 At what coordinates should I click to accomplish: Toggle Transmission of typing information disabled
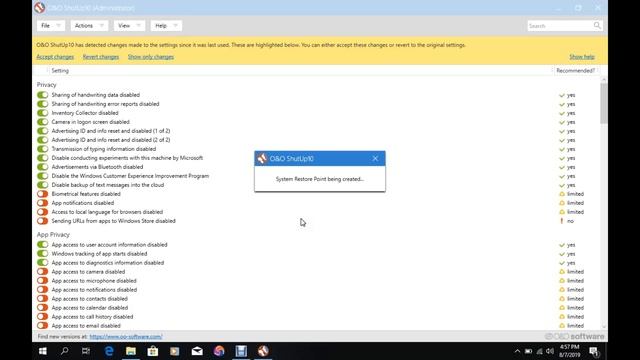42,149
